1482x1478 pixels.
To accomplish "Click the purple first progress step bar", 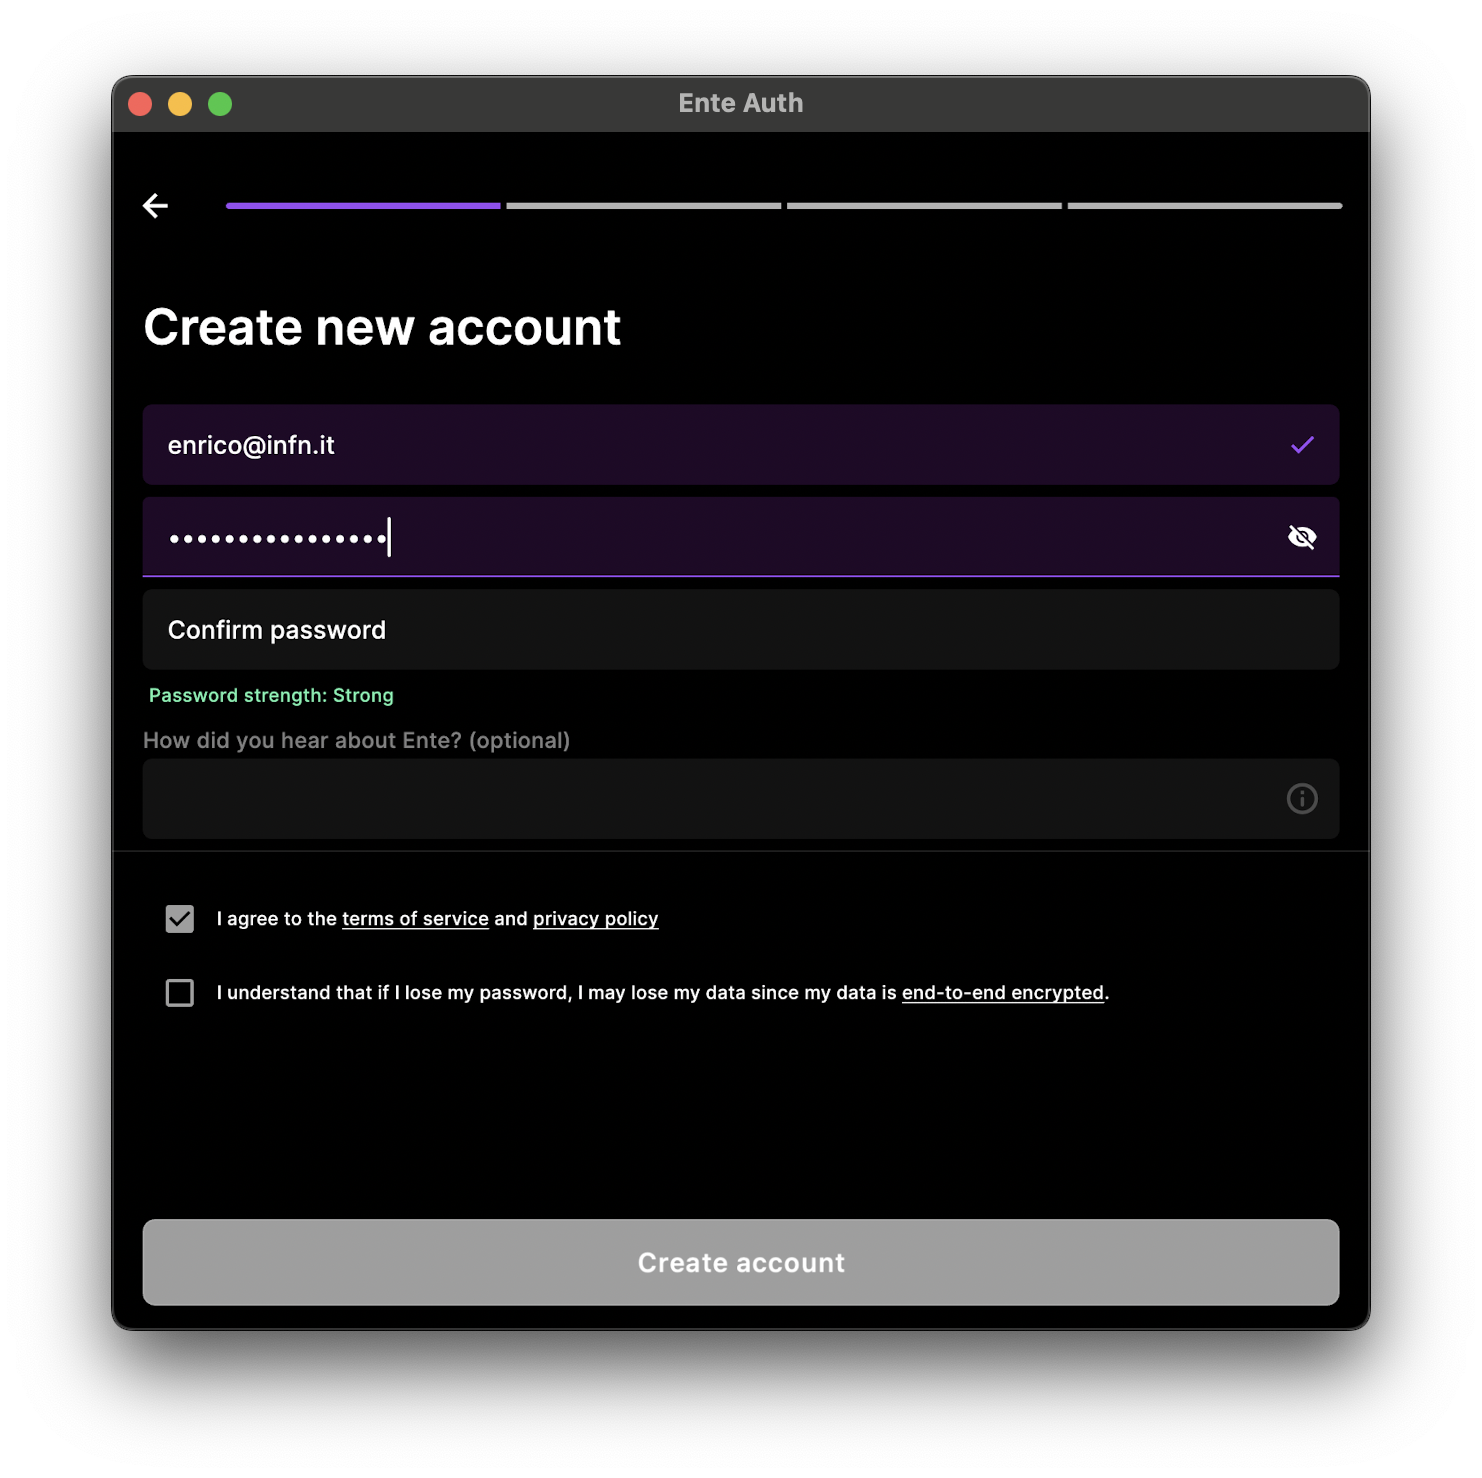I will click(x=363, y=206).
